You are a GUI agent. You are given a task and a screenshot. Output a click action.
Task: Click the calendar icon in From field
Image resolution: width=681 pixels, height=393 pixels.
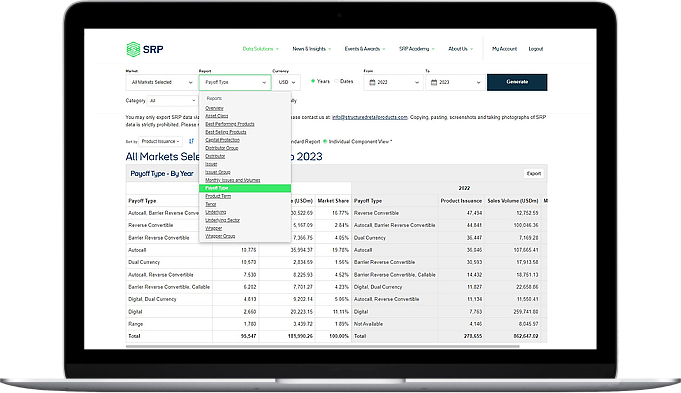tap(372, 82)
